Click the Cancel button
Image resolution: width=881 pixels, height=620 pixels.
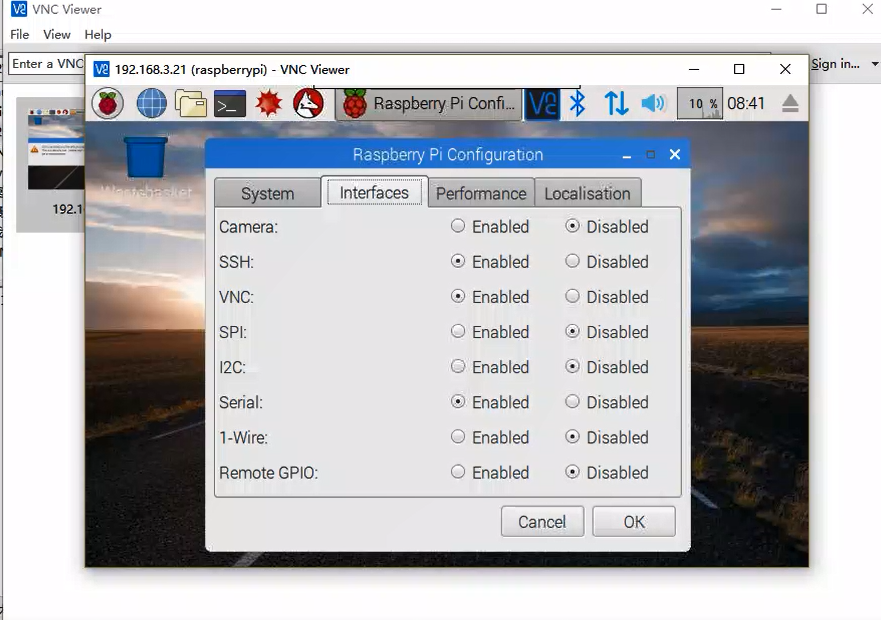(x=542, y=522)
